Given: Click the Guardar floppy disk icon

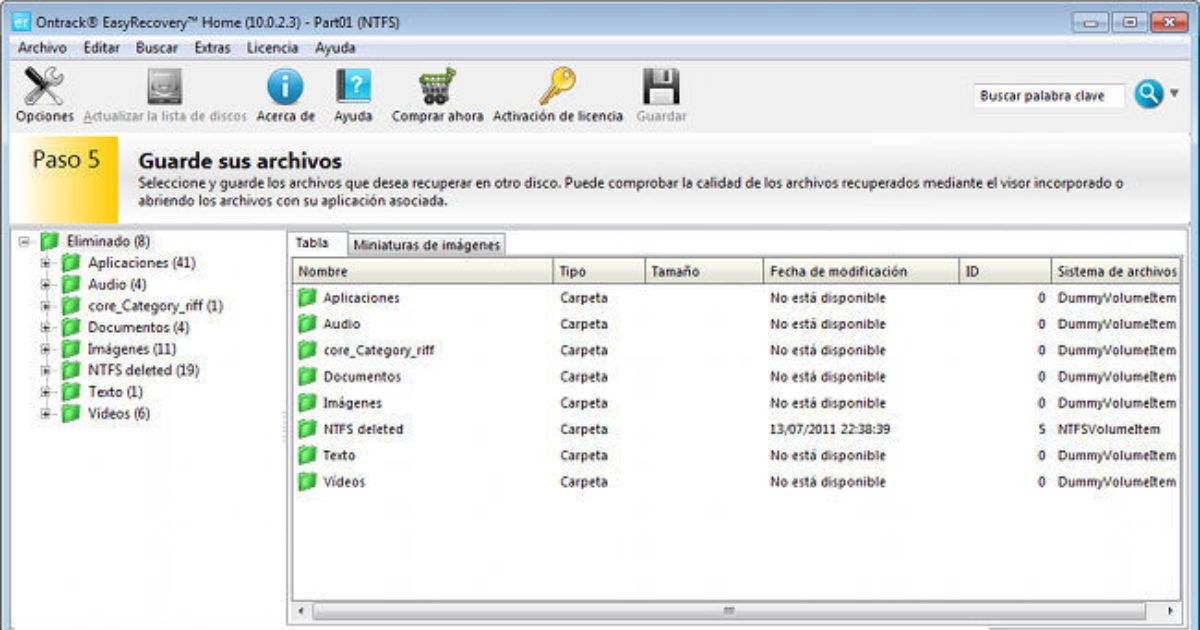Looking at the screenshot, I should coord(661,87).
